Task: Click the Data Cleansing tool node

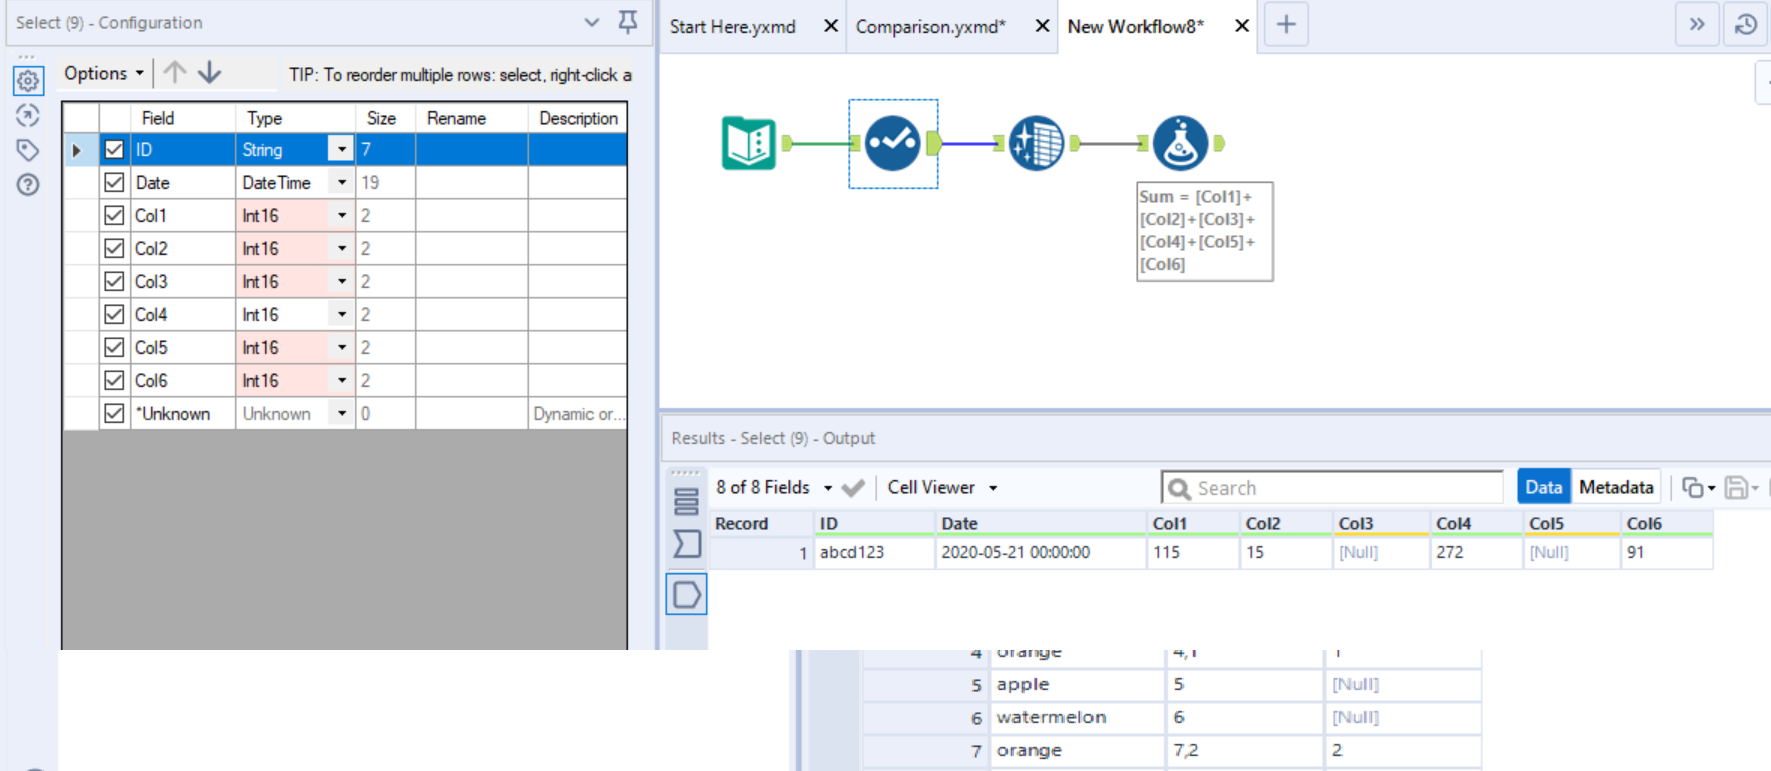Action: click(1036, 143)
